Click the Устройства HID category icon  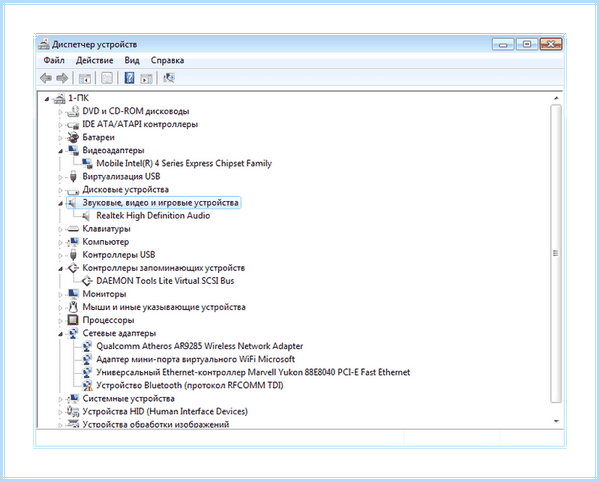pyautogui.click(x=72, y=412)
